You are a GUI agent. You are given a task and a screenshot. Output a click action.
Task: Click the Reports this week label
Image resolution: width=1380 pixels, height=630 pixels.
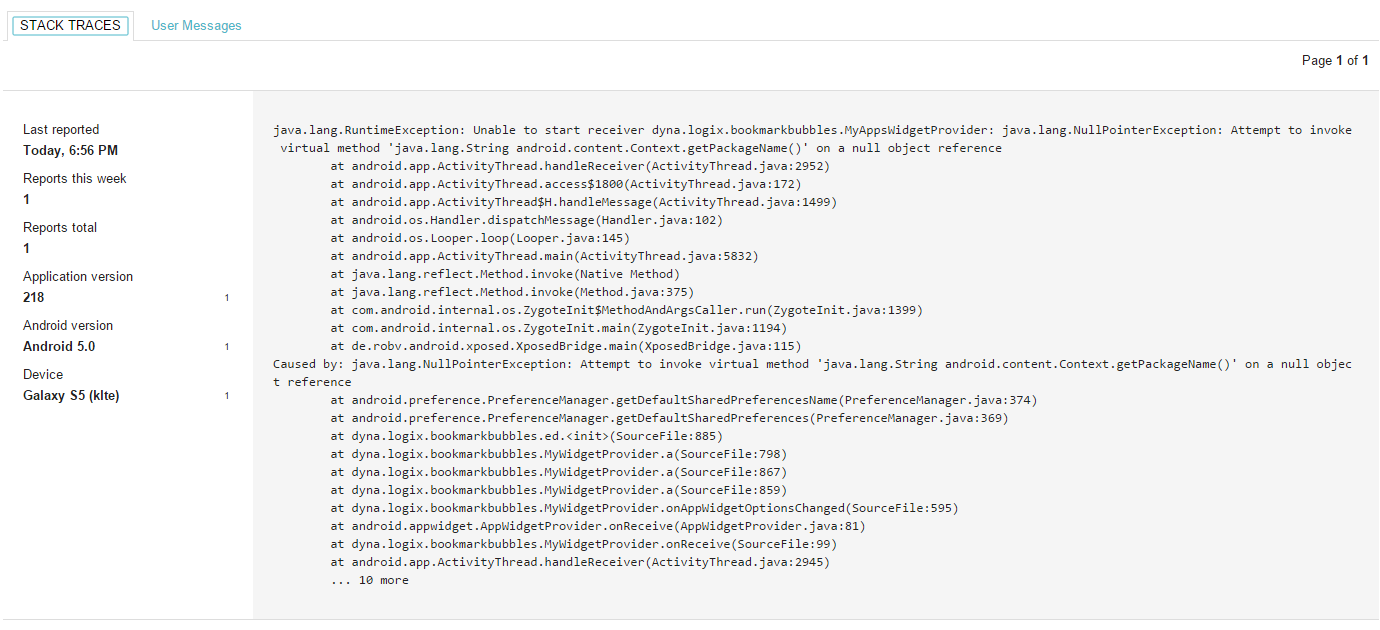pos(75,179)
